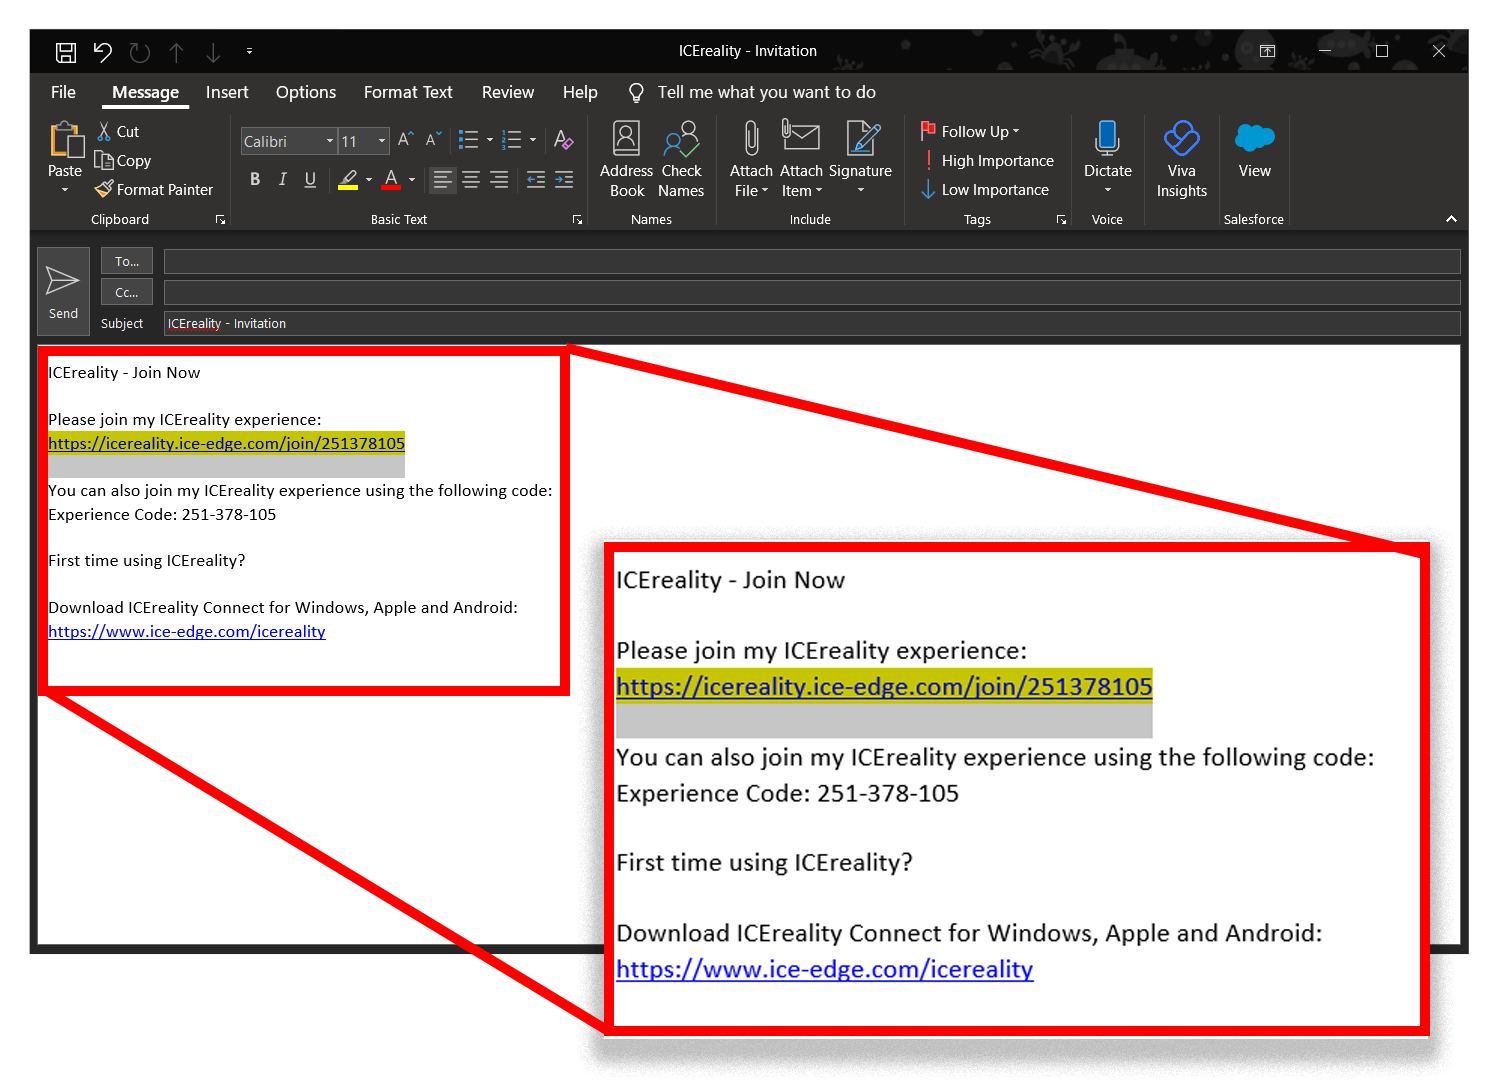Open www.ice-edge.com/icereality download link in email
This screenshot has height=1080, width=1498.
[187, 631]
